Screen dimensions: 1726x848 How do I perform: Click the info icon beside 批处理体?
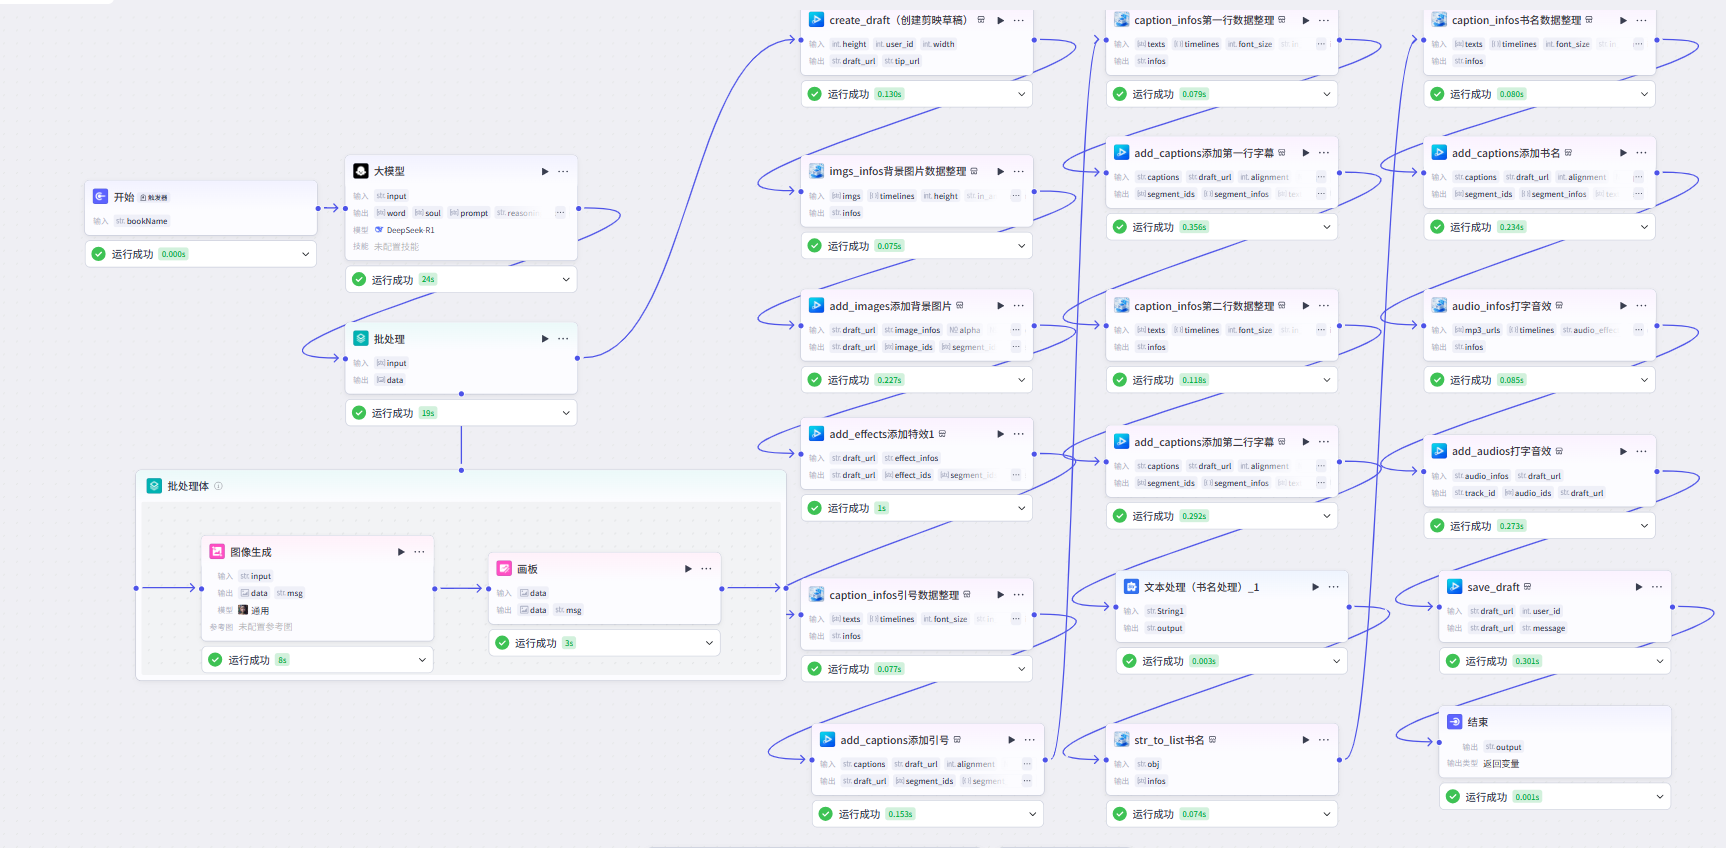(219, 486)
